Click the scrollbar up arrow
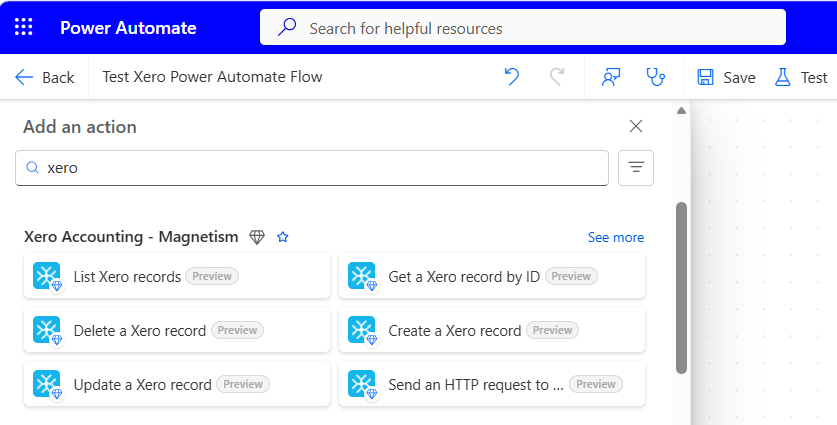This screenshot has width=837, height=425. point(681,111)
